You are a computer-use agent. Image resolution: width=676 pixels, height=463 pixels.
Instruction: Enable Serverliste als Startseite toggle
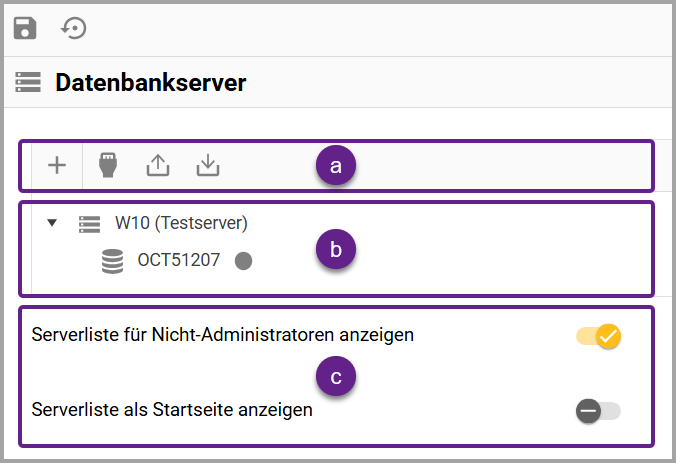pyautogui.click(x=598, y=410)
